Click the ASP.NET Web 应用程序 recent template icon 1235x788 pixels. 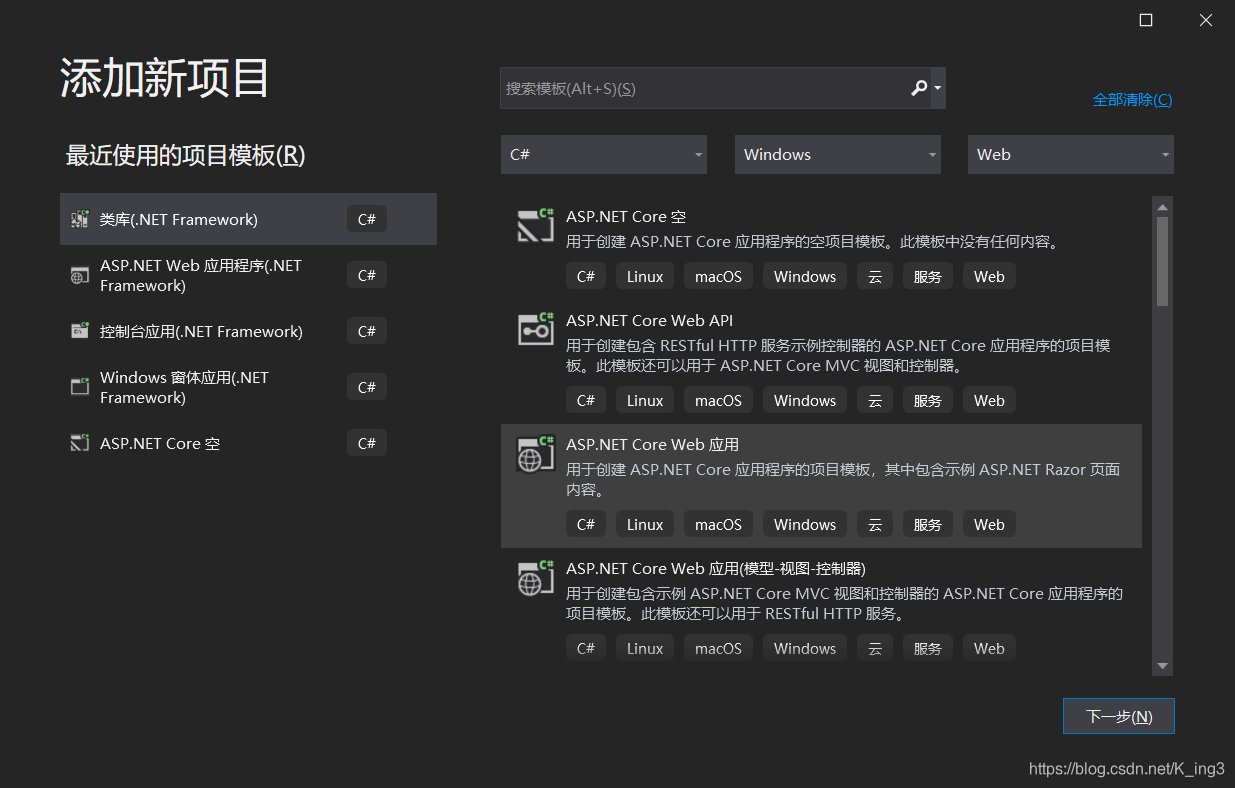(80, 276)
